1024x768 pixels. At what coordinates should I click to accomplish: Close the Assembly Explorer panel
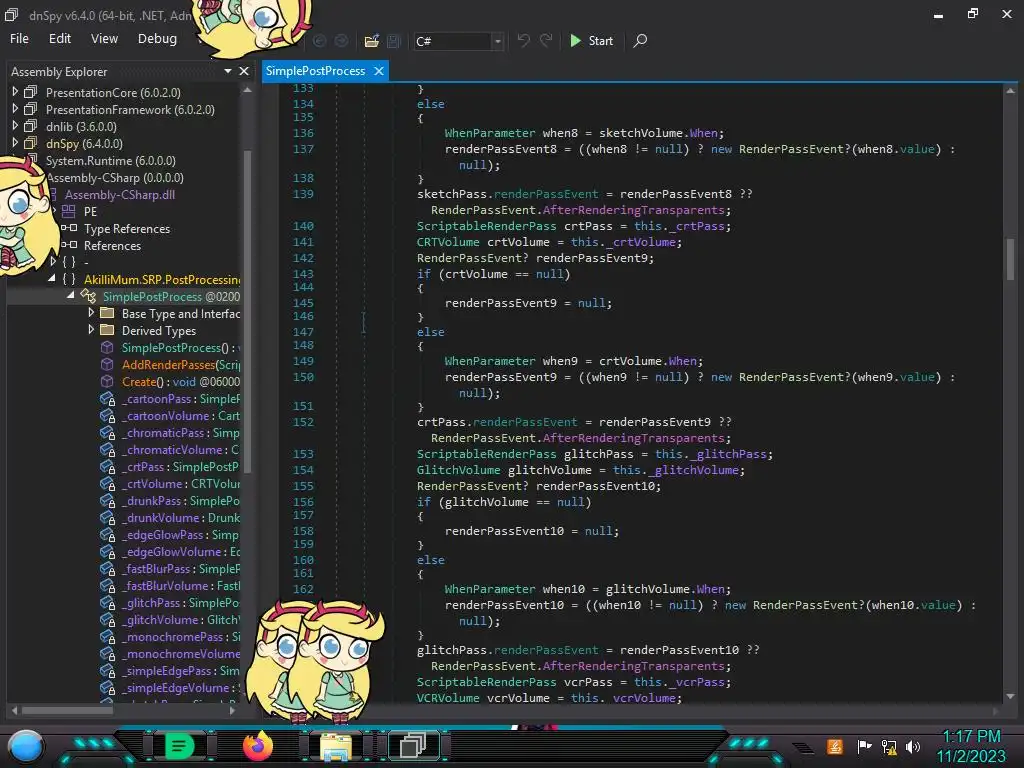pos(244,71)
